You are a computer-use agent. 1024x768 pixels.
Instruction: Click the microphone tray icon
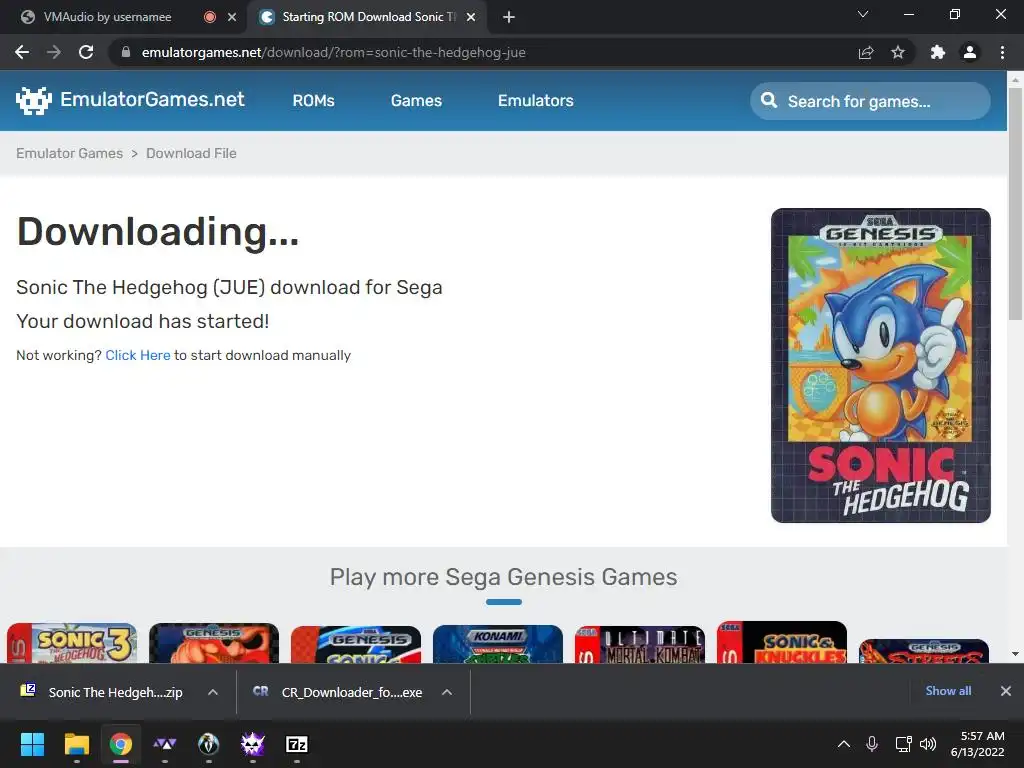(x=872, y=744)
